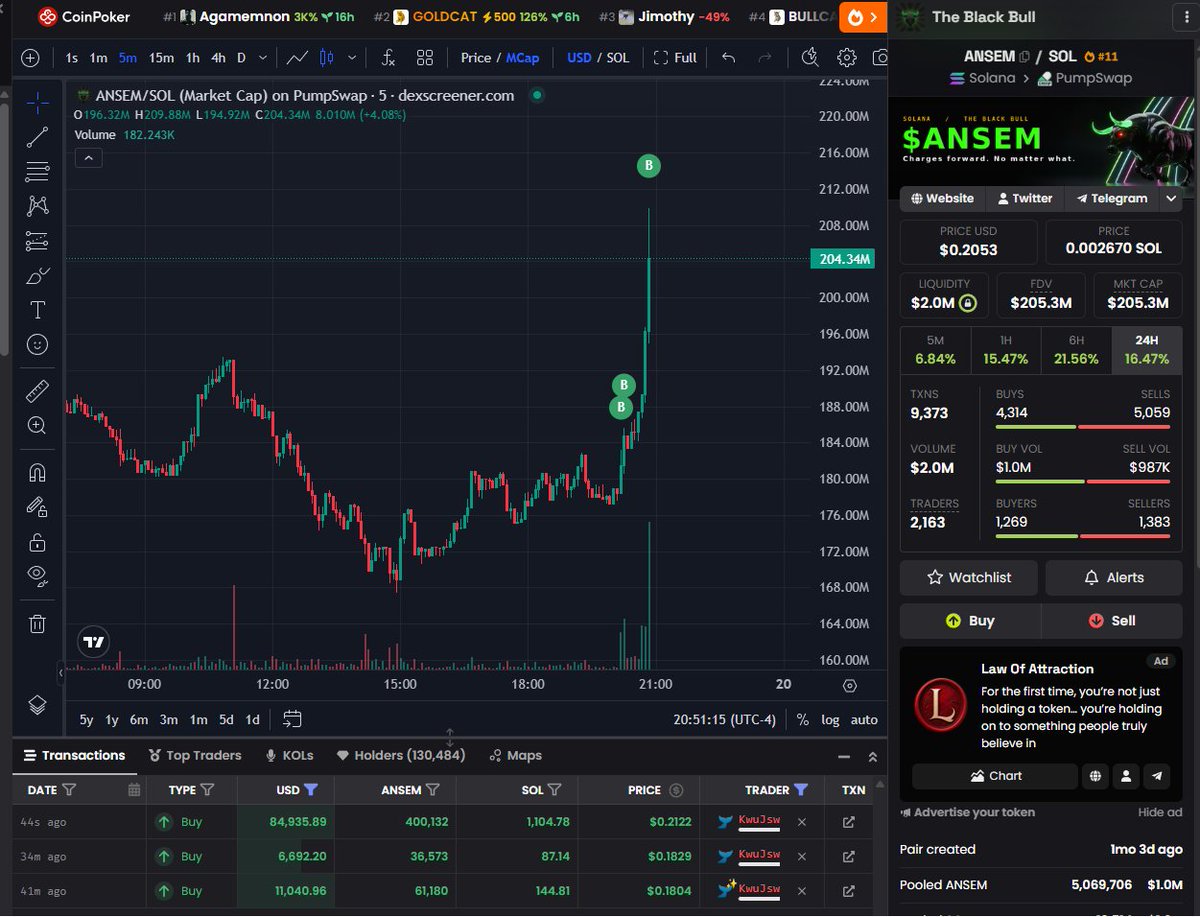Viewport: 1200px width, 917px height.
Task: Open the USD column filter
Action: (x=311, y=790)
